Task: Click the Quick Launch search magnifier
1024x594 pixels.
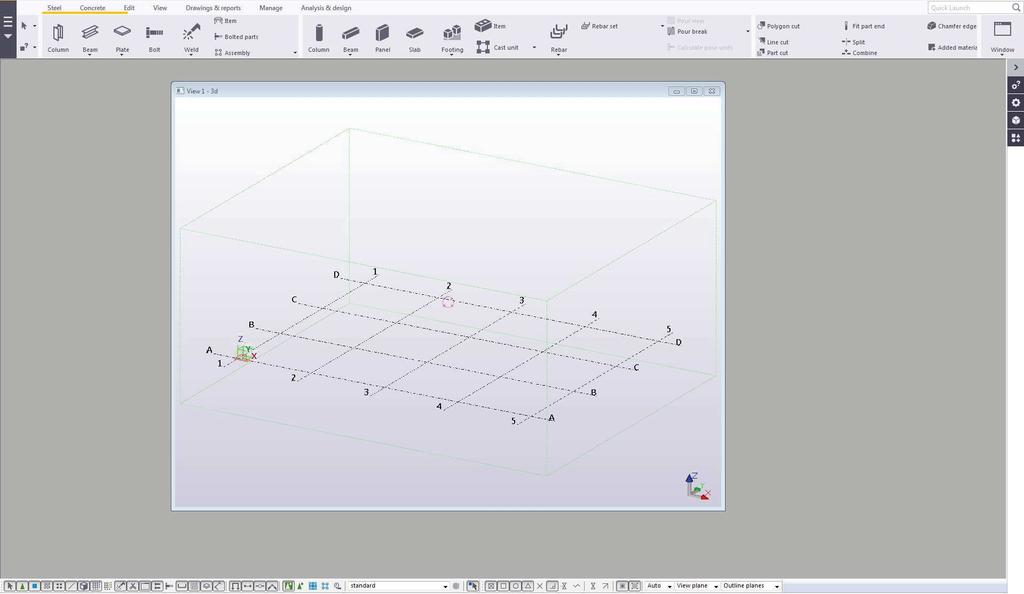Action: pyautogui.click(x=1016, y=8)
